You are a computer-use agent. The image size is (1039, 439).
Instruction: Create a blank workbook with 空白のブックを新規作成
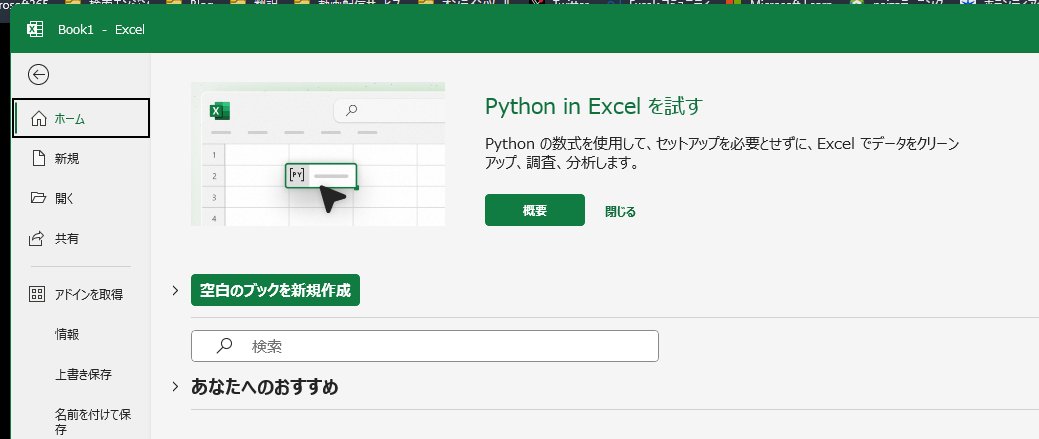tap(275, 290)
